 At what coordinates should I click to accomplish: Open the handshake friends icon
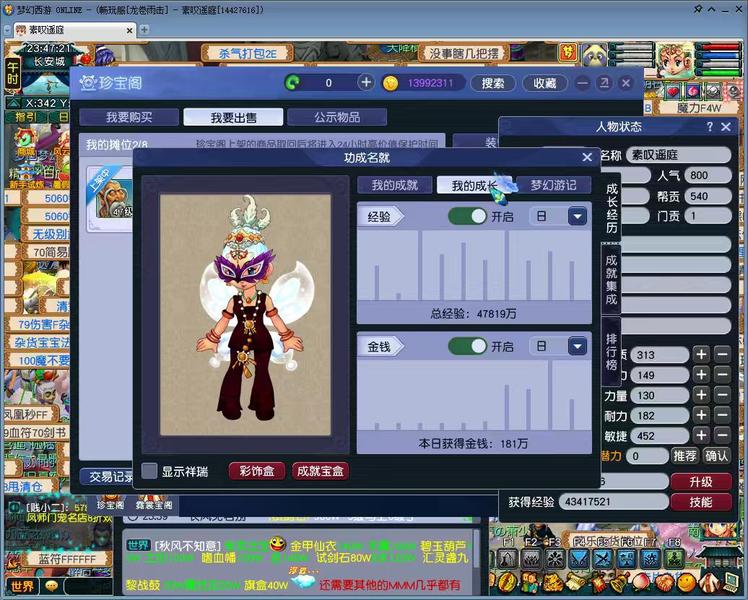[664, 582]
